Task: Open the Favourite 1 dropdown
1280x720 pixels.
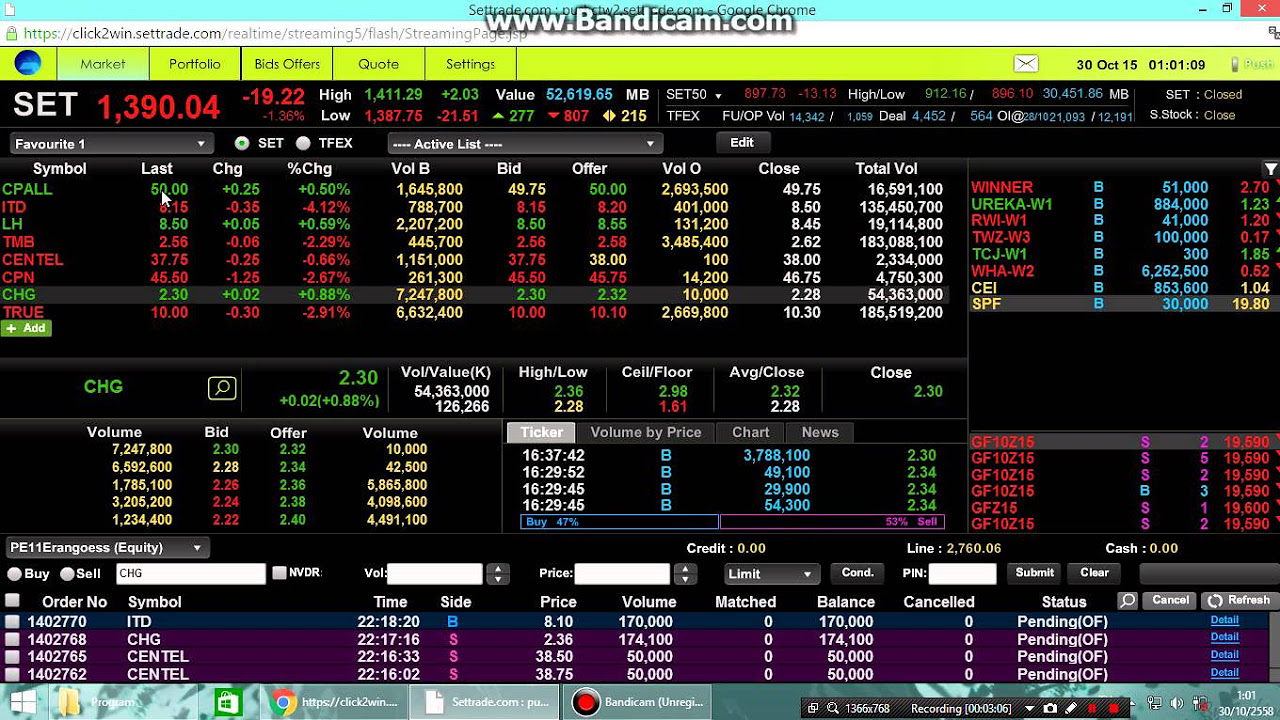Action: (x=110, y=144)
